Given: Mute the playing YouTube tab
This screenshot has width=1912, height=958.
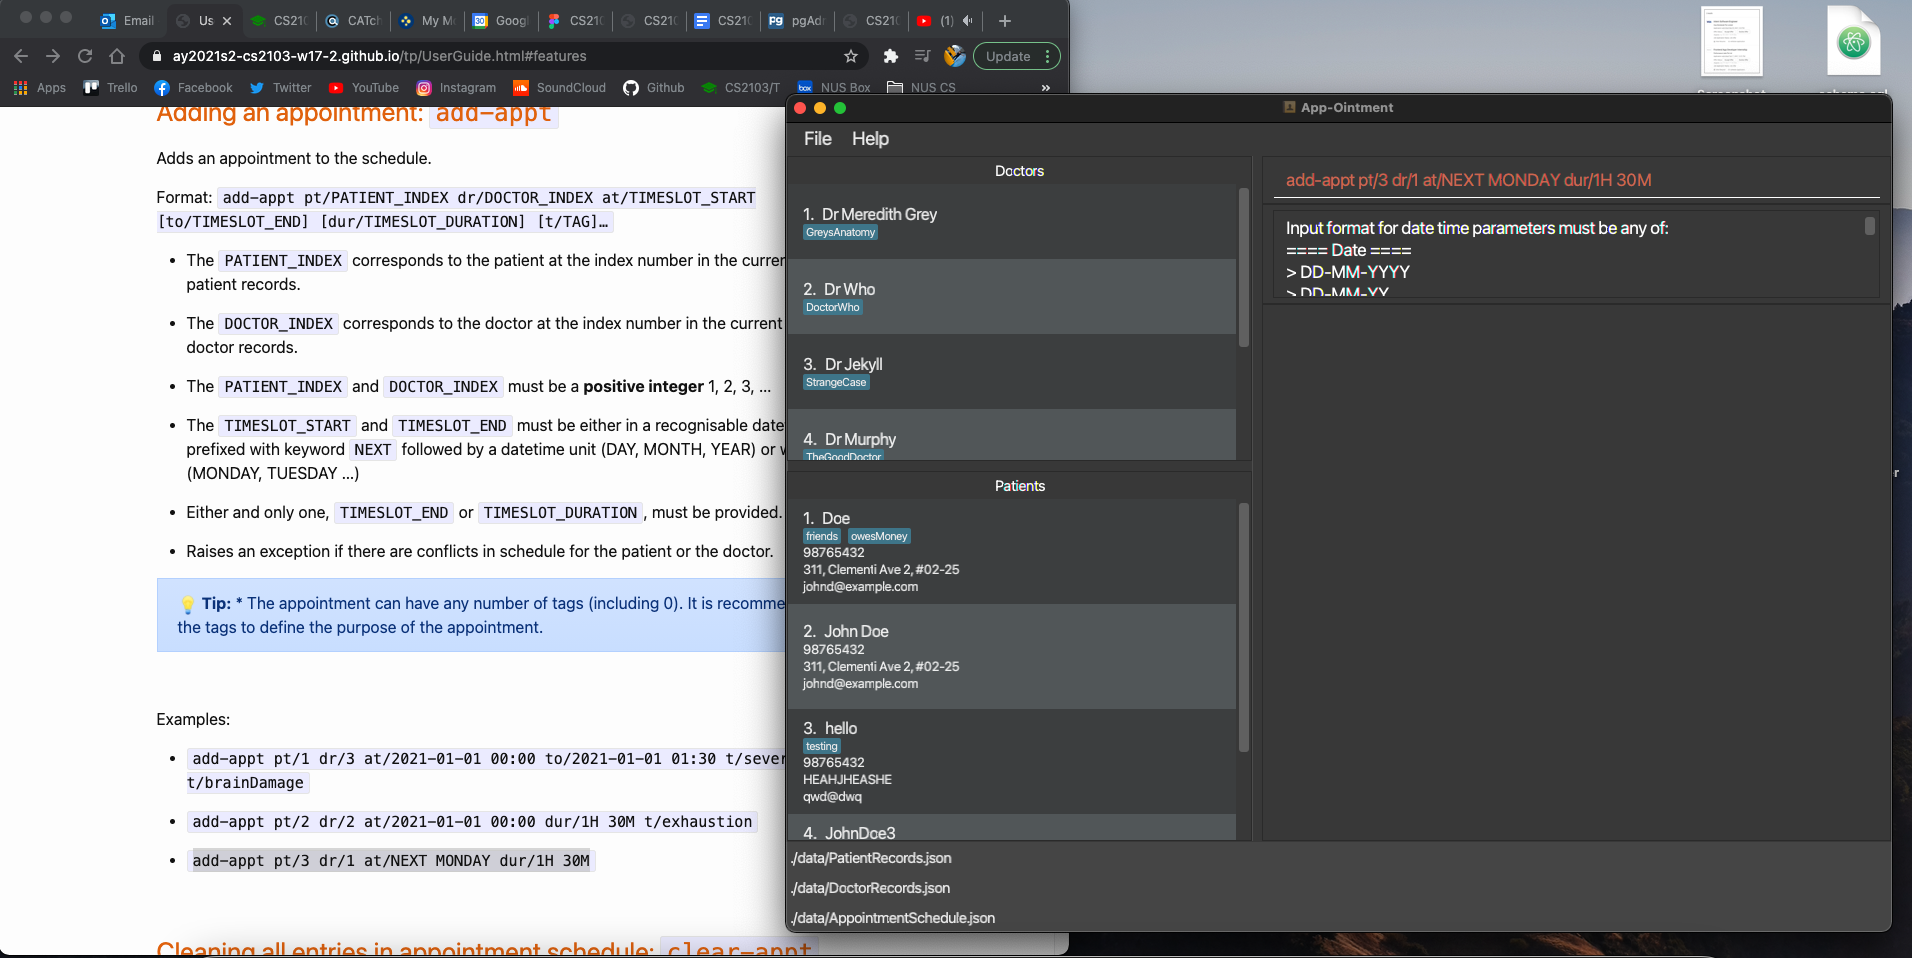Looking at the screenshot, I should pos(966,21).
